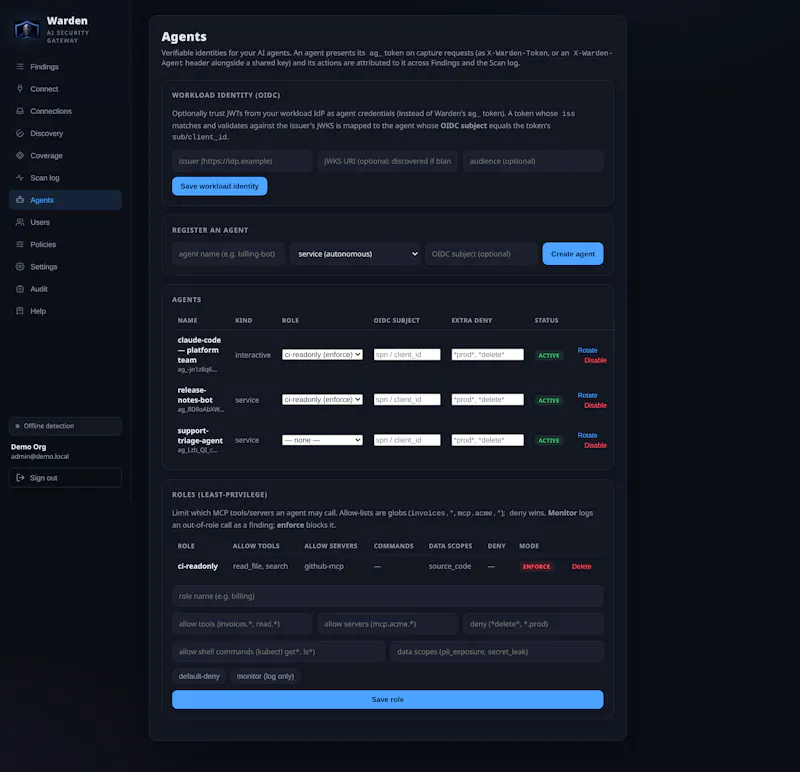Click the Create agent button
This screenshot has width=800, height=772.
(x=572, y=254)
